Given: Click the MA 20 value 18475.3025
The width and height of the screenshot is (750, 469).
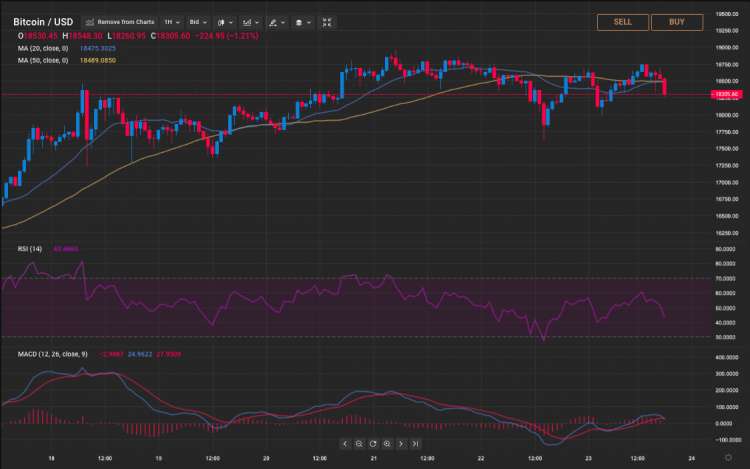Looking at the screenshot, I should point(98,48).
